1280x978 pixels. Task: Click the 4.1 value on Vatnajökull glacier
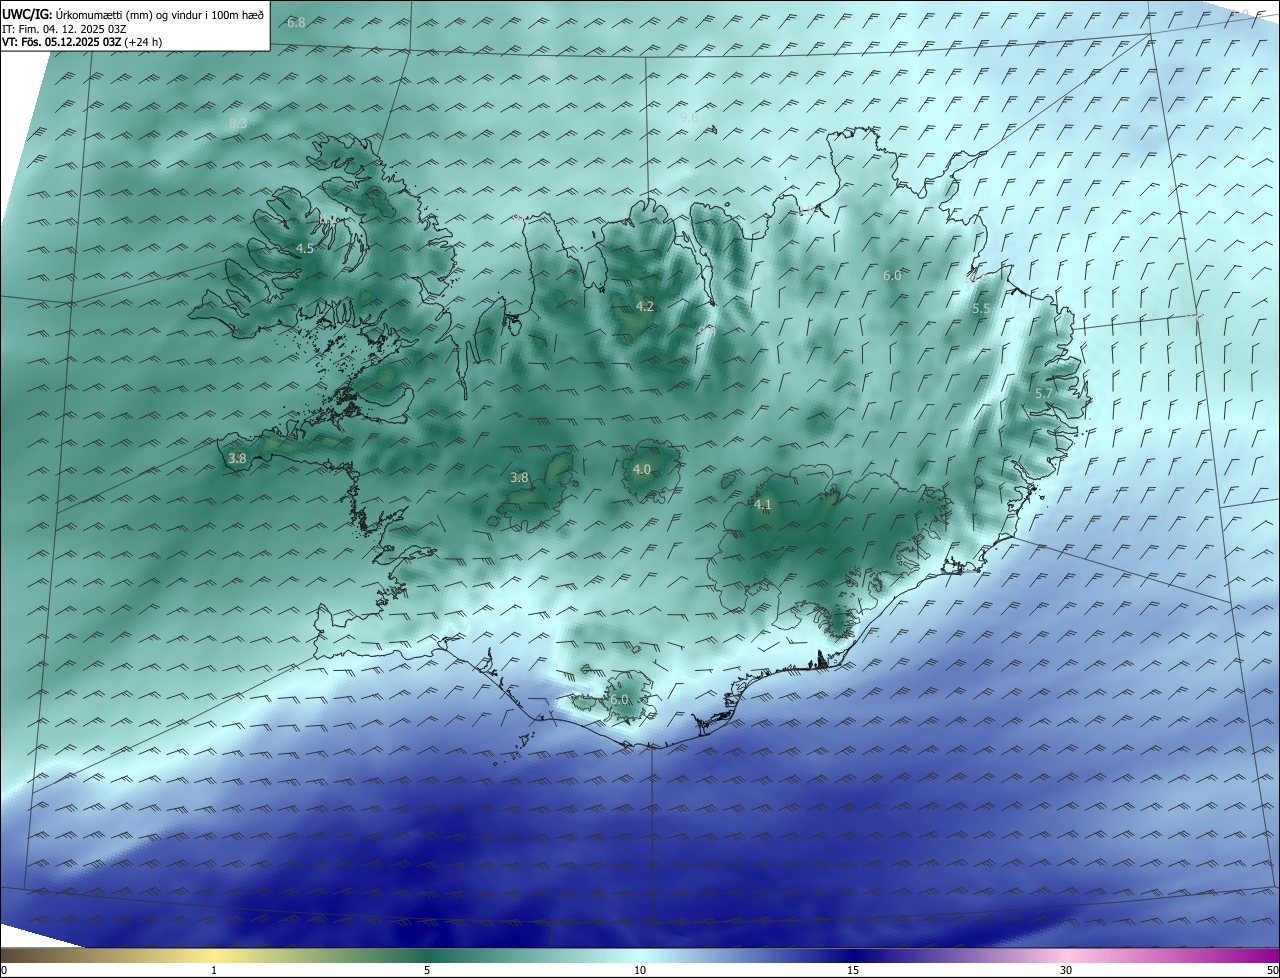tap(763, 505)
